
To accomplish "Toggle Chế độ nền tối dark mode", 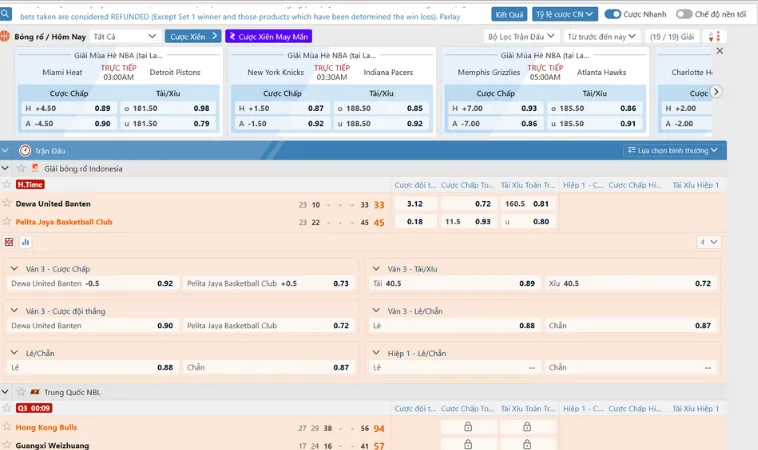I will (x=684, y=14).
